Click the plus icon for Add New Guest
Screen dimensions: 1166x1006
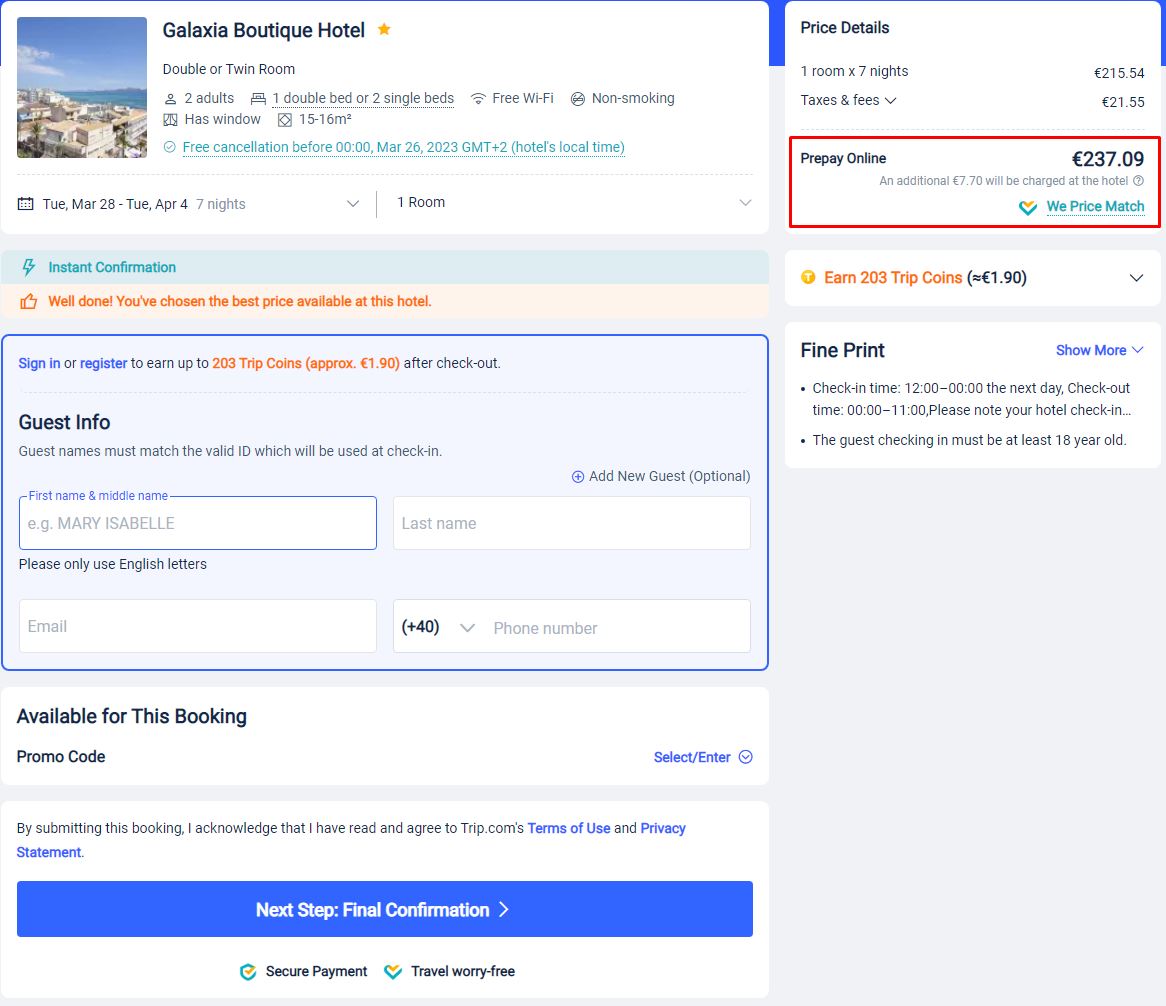point(578,477)
